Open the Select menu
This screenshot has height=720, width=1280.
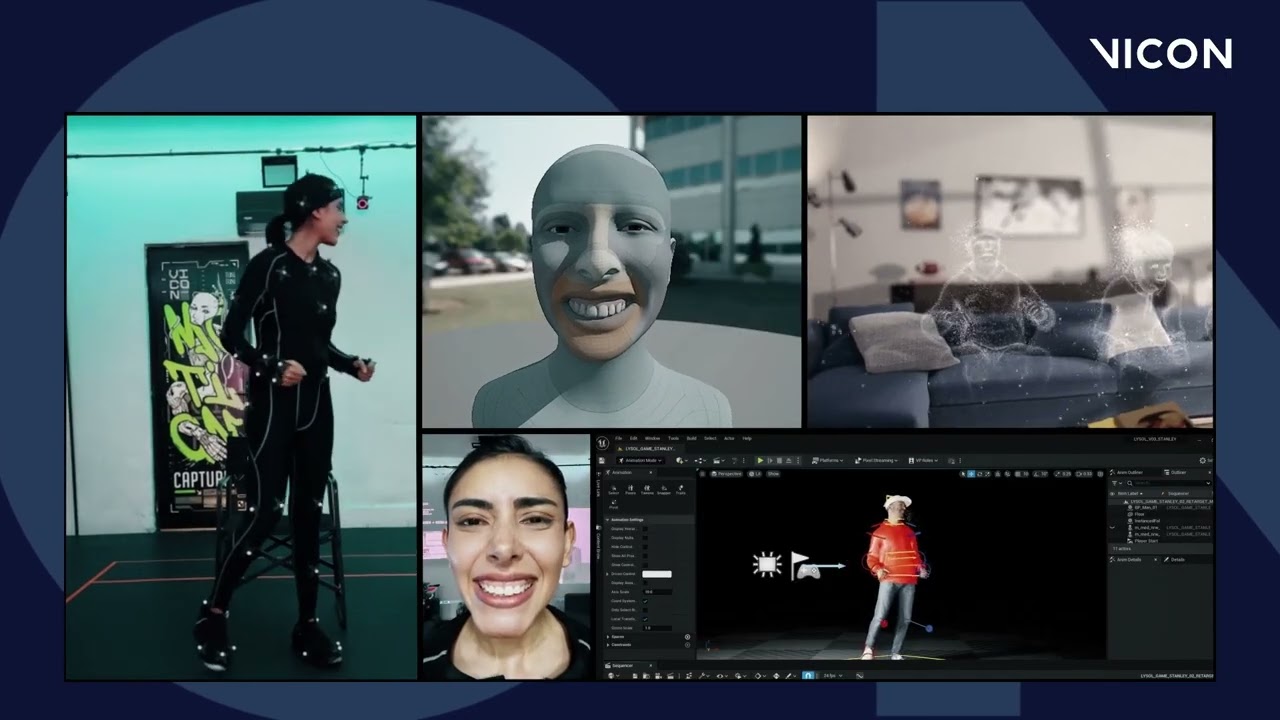[710, 438]
